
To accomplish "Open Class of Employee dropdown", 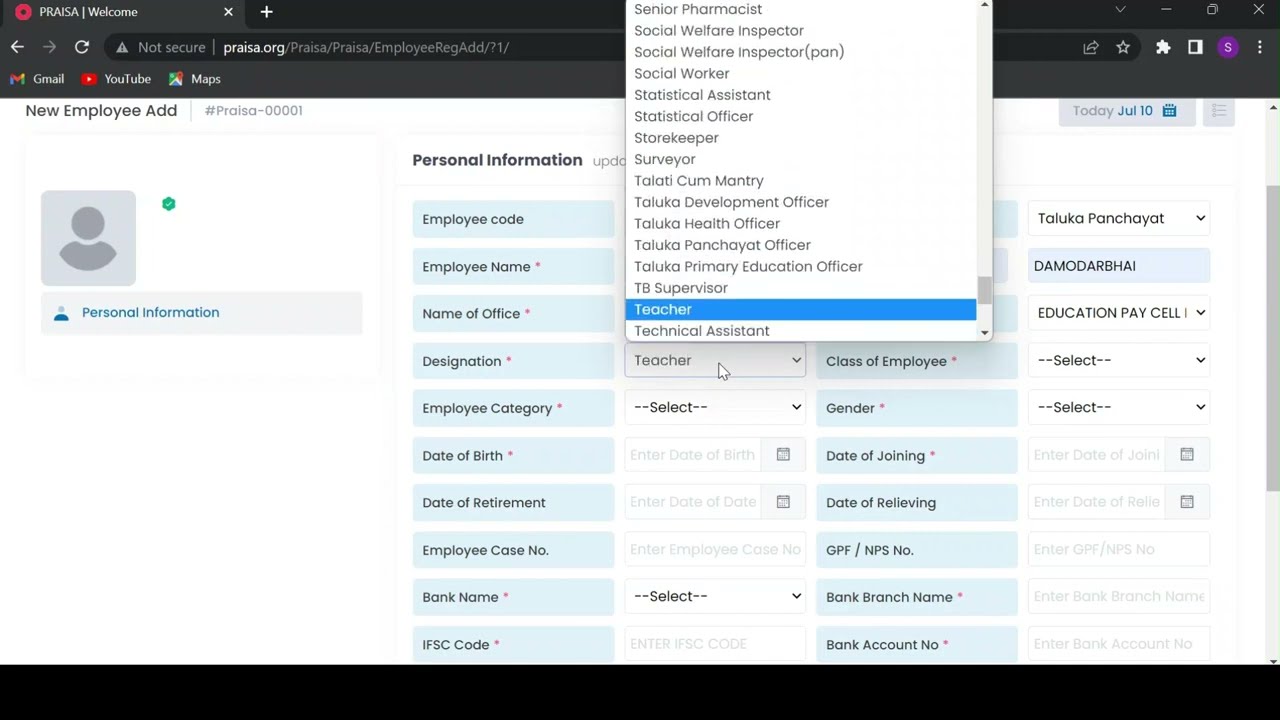I will pos(1119,360).
